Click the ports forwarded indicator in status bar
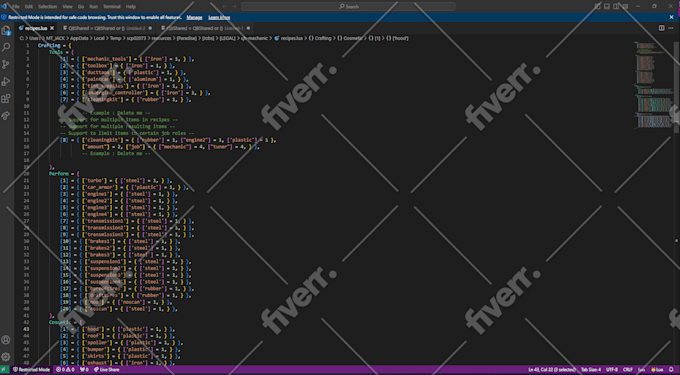 tap(84, 370)
